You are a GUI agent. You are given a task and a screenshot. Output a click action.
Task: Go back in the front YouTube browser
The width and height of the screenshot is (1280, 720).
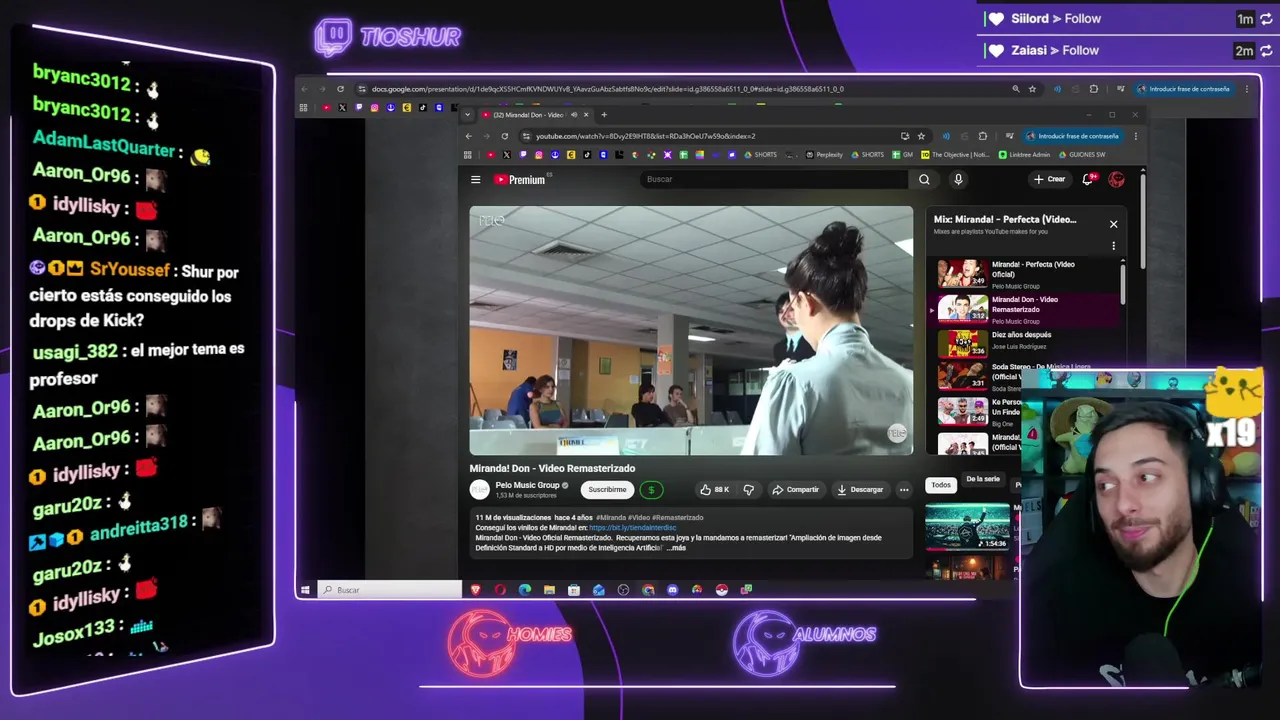click(468, 136)
